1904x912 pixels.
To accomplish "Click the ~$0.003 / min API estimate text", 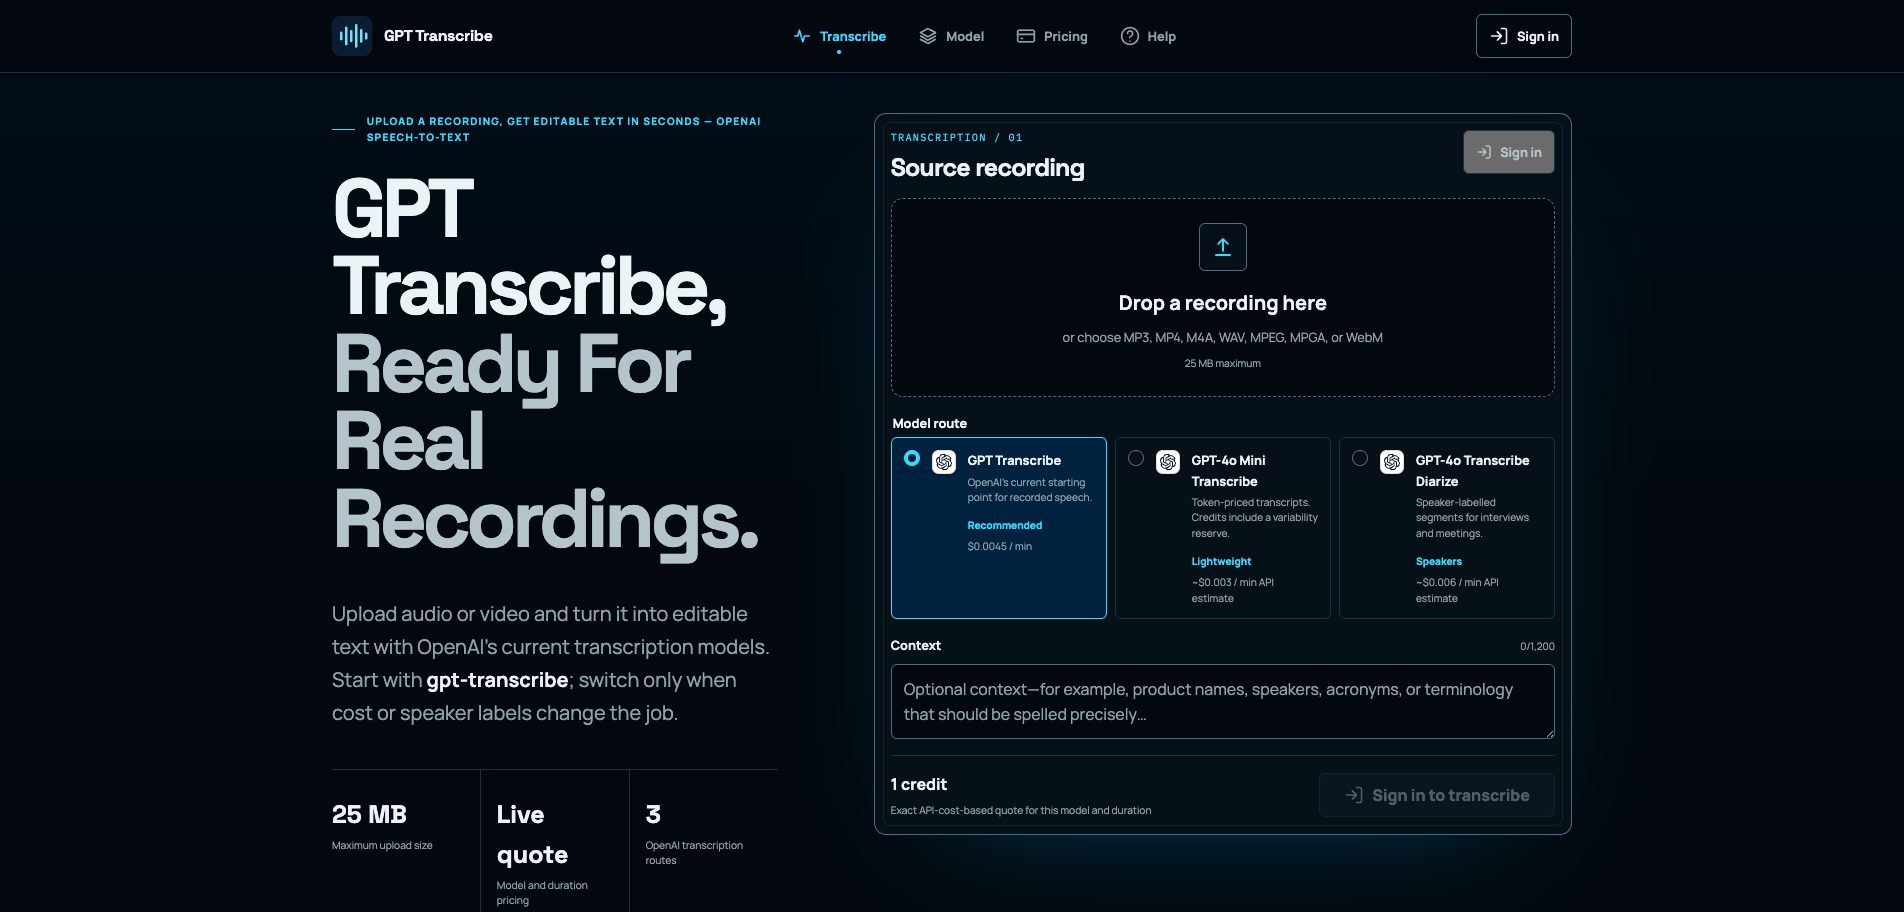I will click(x=1233, y=590).
